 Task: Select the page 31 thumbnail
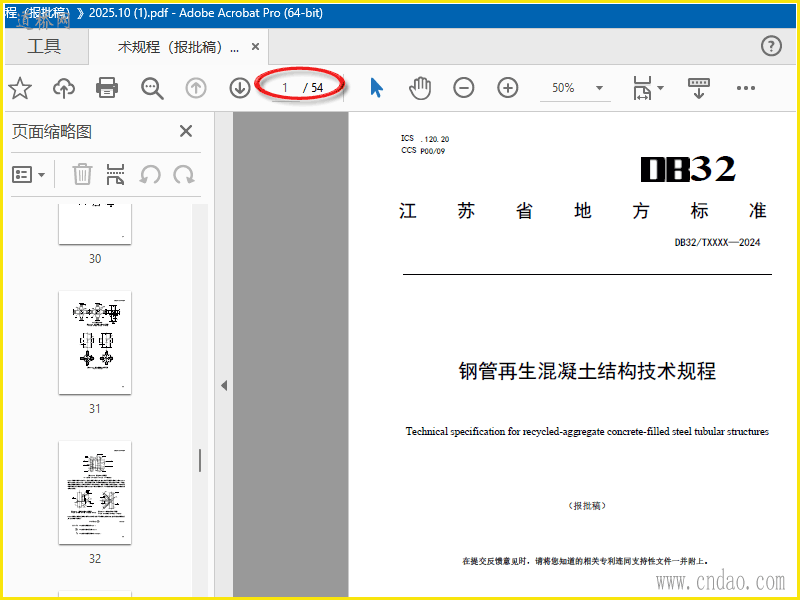(95, 342)
